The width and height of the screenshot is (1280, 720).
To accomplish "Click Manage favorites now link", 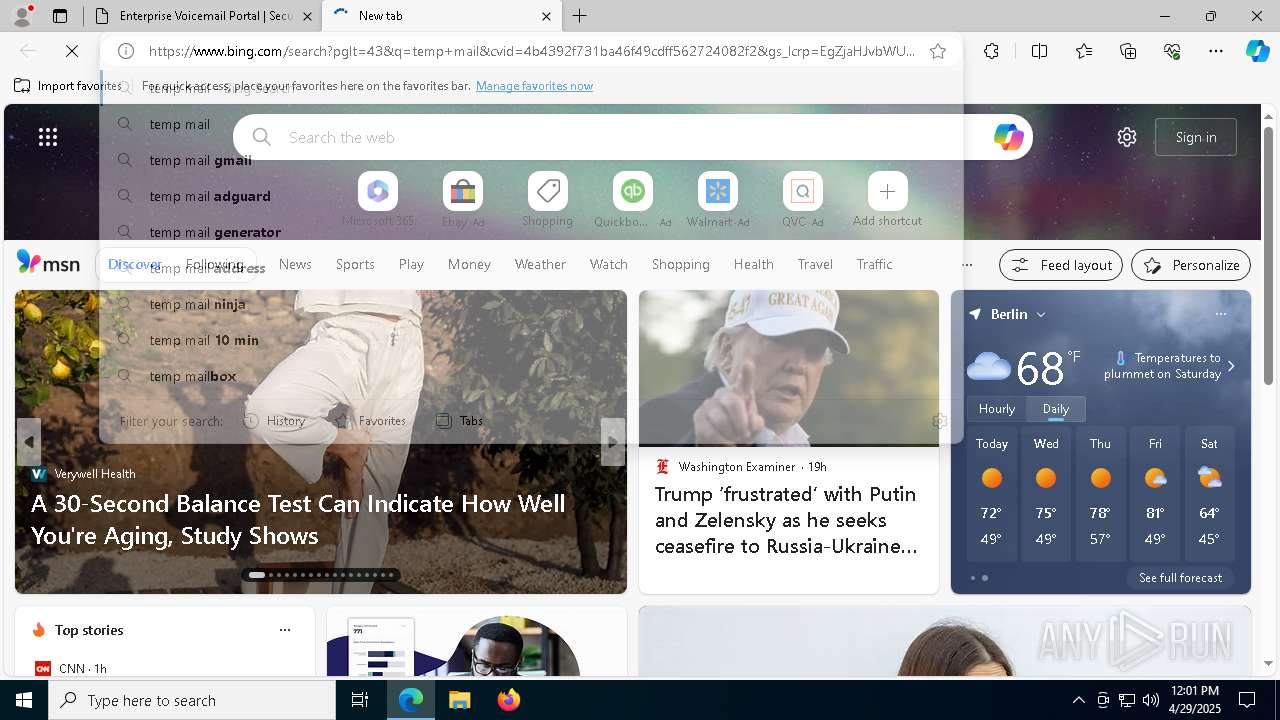I will click(x=534, y=86).
